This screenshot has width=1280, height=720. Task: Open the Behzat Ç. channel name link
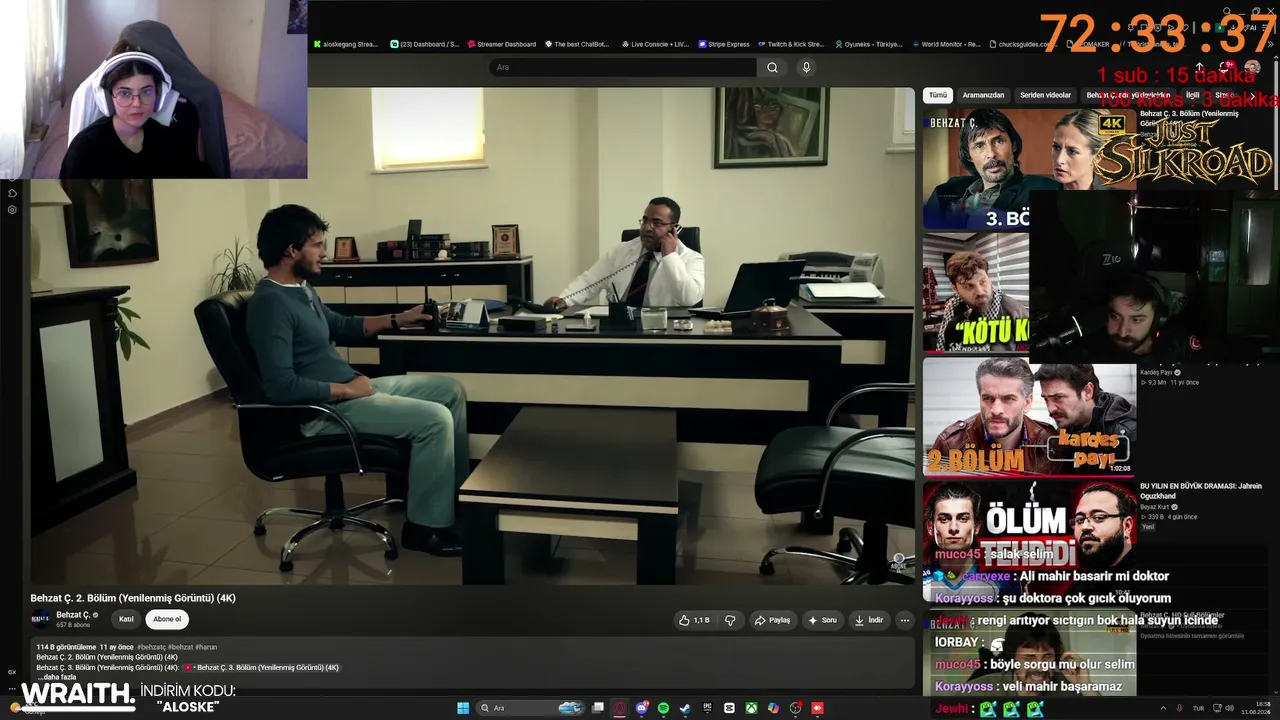click(x=73, y=615)
